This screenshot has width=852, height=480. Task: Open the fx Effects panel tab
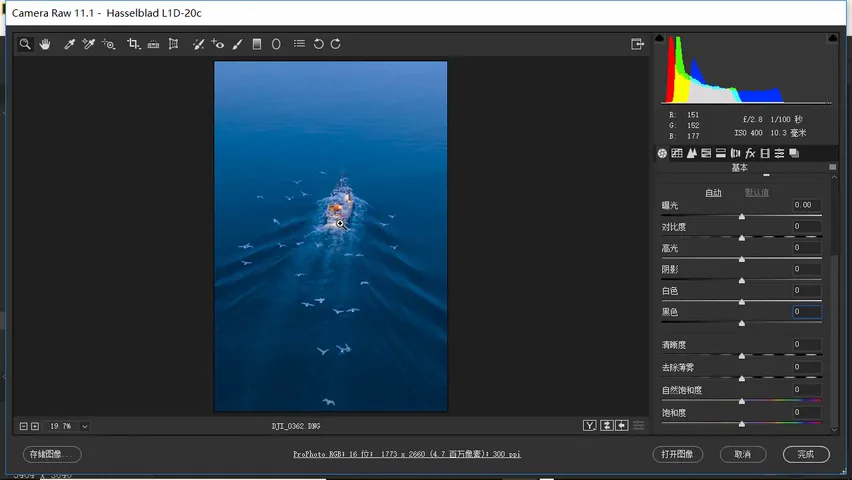pos(750,153)
